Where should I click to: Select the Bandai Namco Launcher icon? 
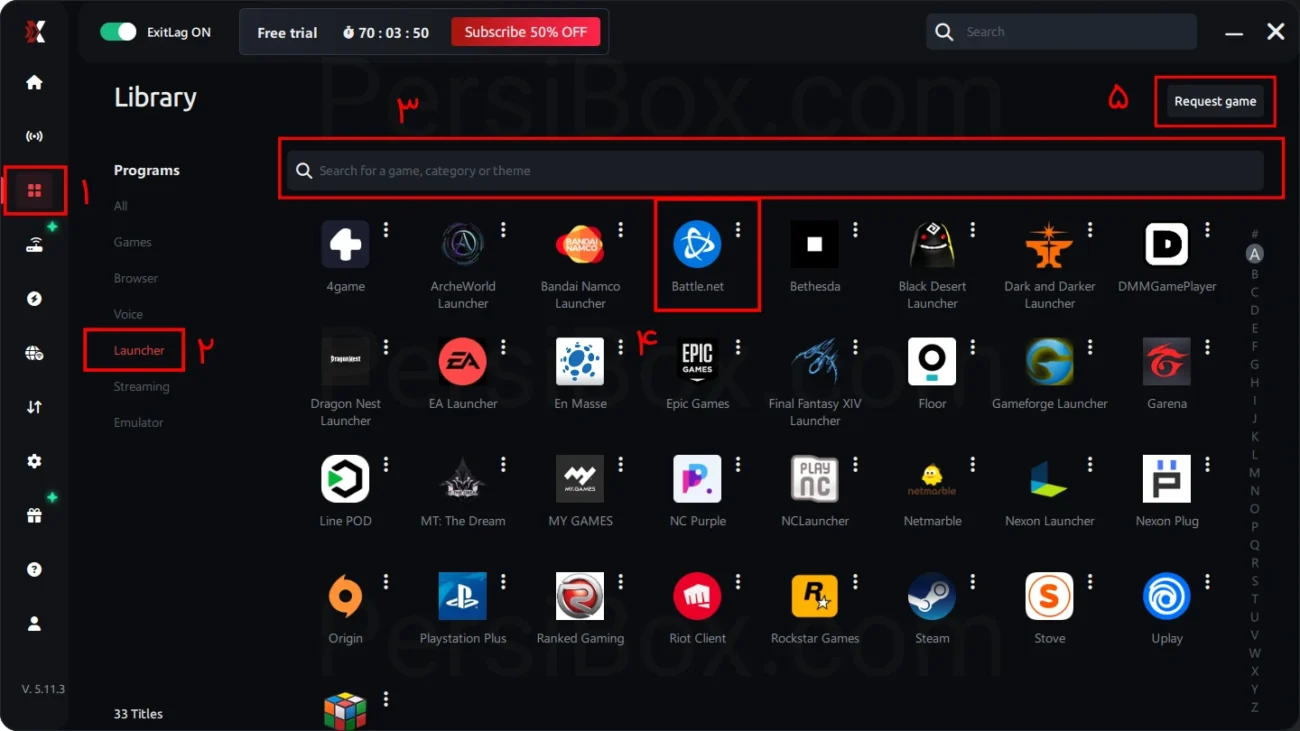click(x=580, y=244)
